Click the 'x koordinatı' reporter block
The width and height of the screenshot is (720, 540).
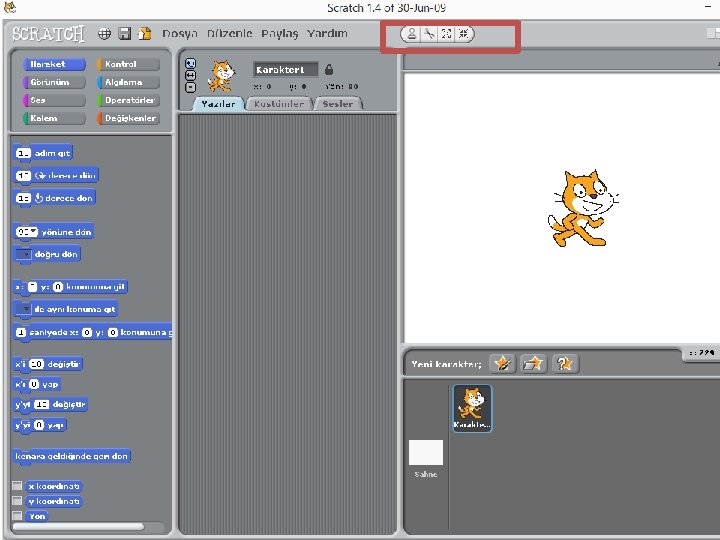click(x=54, y=486)
